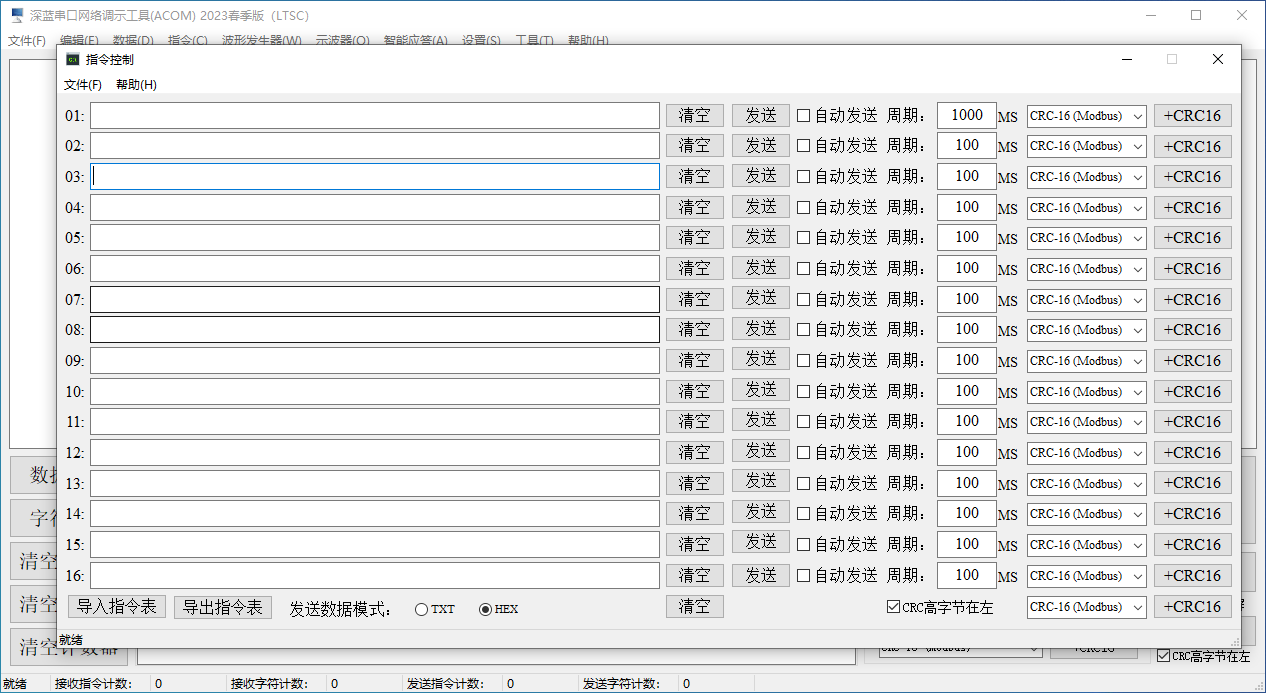Uncheck the CRC高字节在左 checkbox in dialog

894,607
